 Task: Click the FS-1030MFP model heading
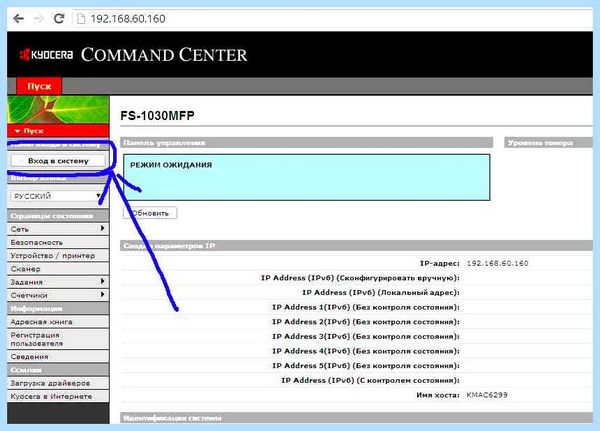point(157,116)
